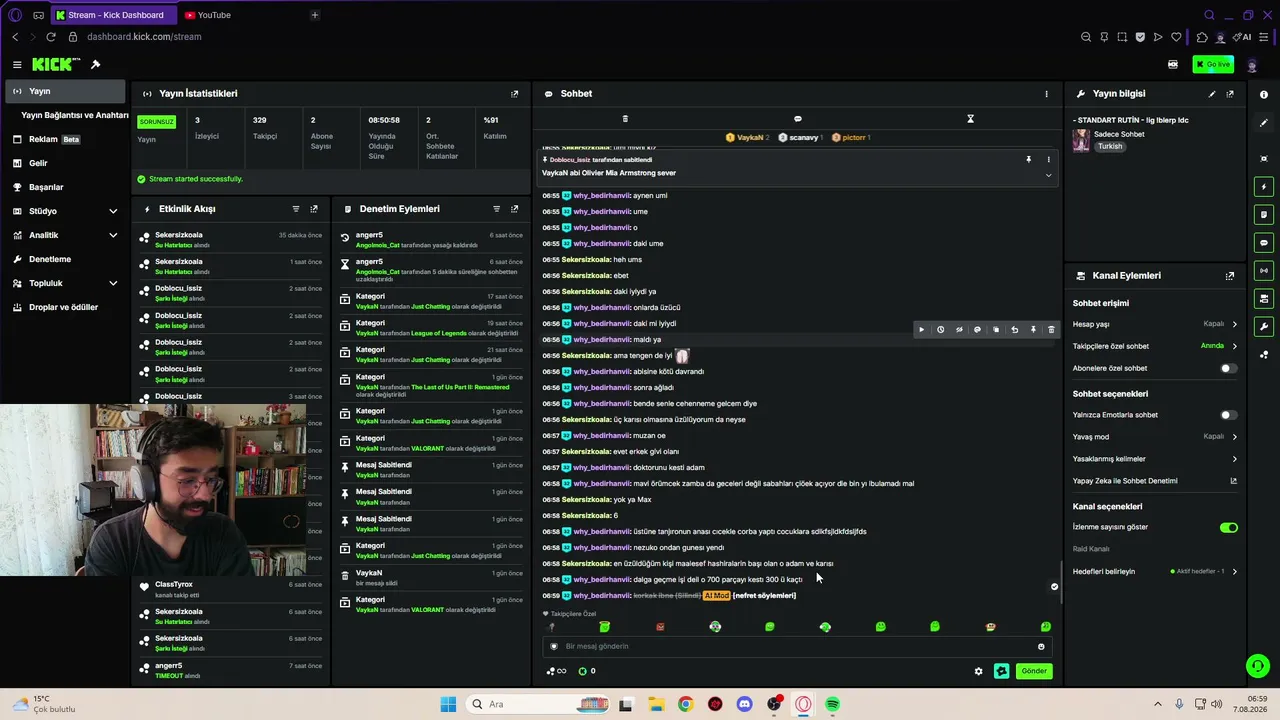The image size is (1280, 720).
Task: Click the Go live button
Action: [x=1213, y=65]
